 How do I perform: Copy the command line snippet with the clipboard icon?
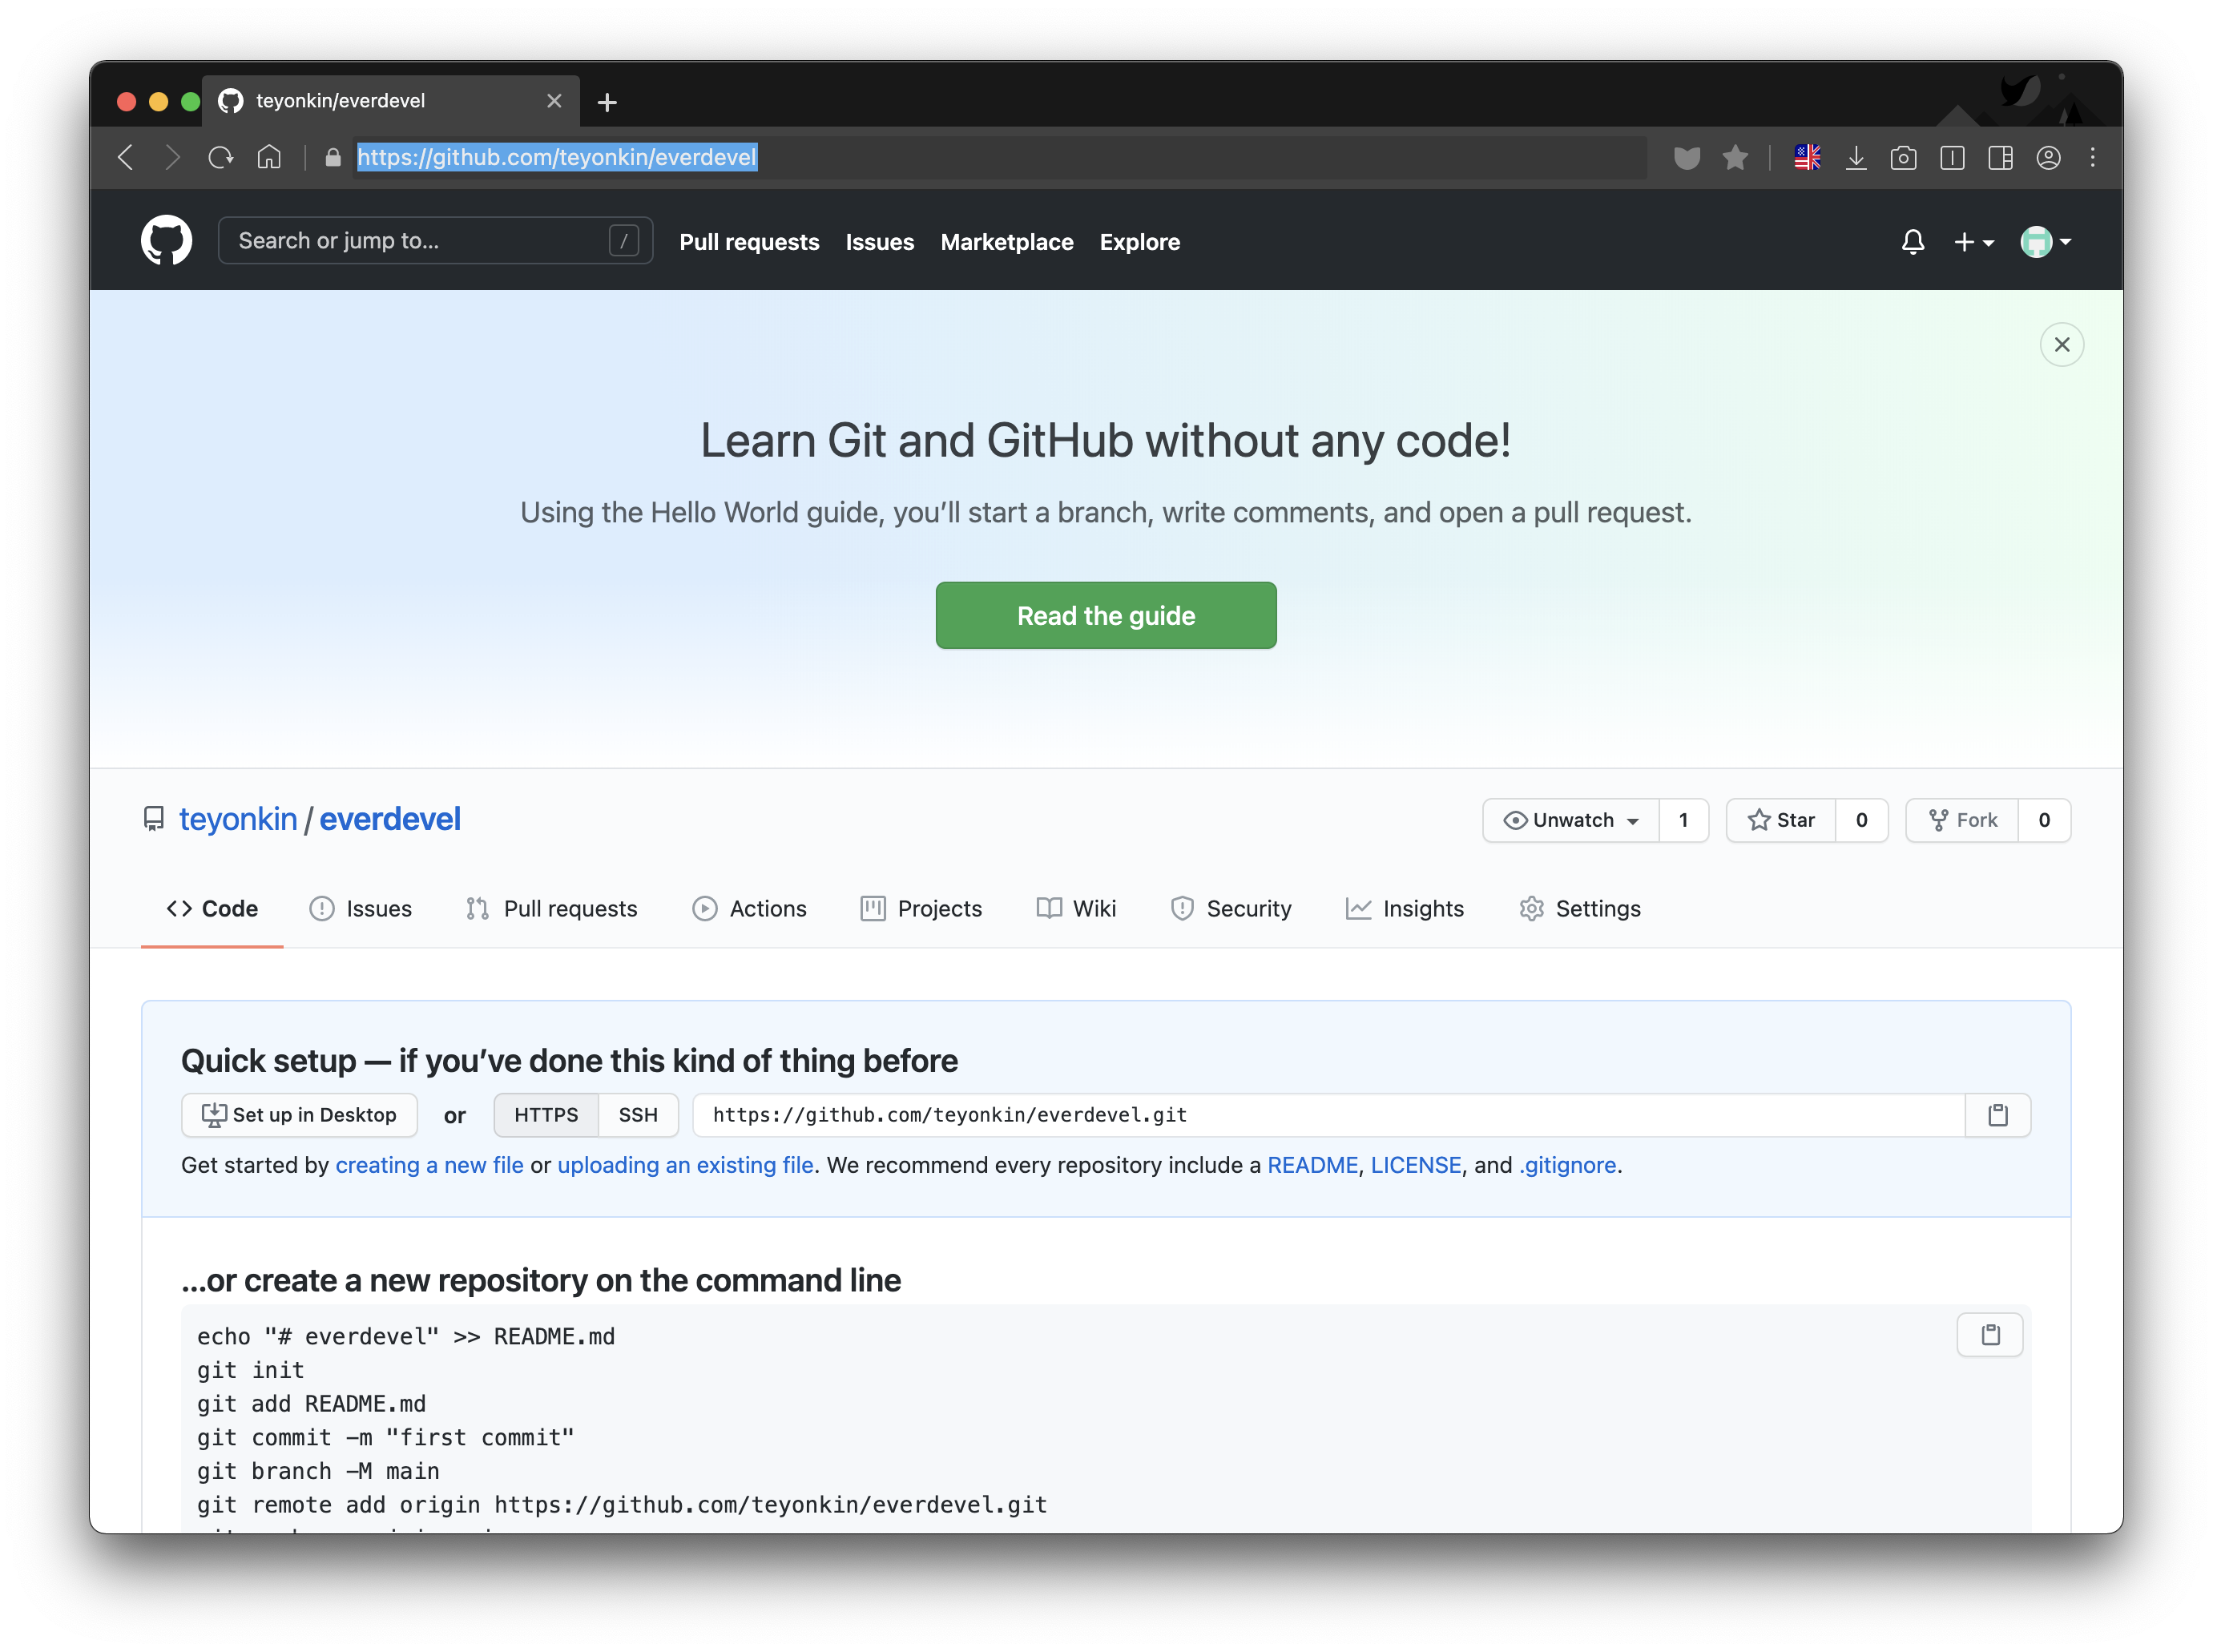1990,1335
